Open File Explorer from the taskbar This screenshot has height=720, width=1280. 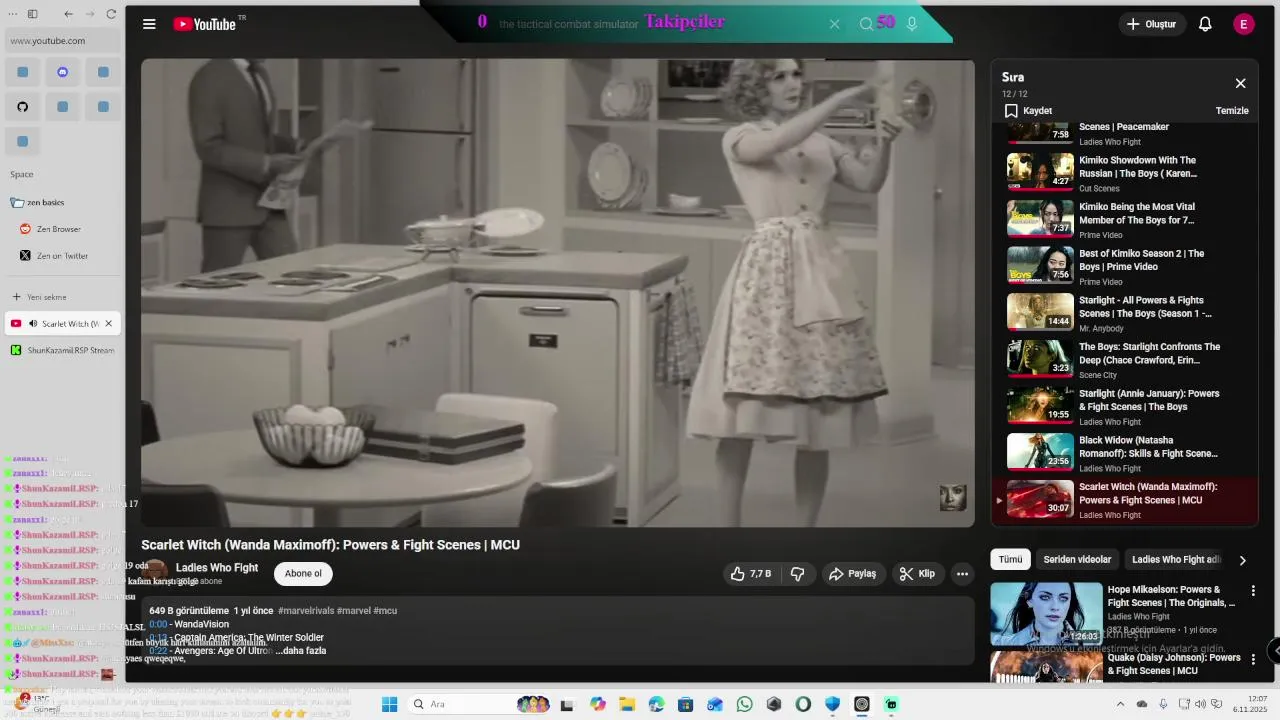[x=627, y=704]
